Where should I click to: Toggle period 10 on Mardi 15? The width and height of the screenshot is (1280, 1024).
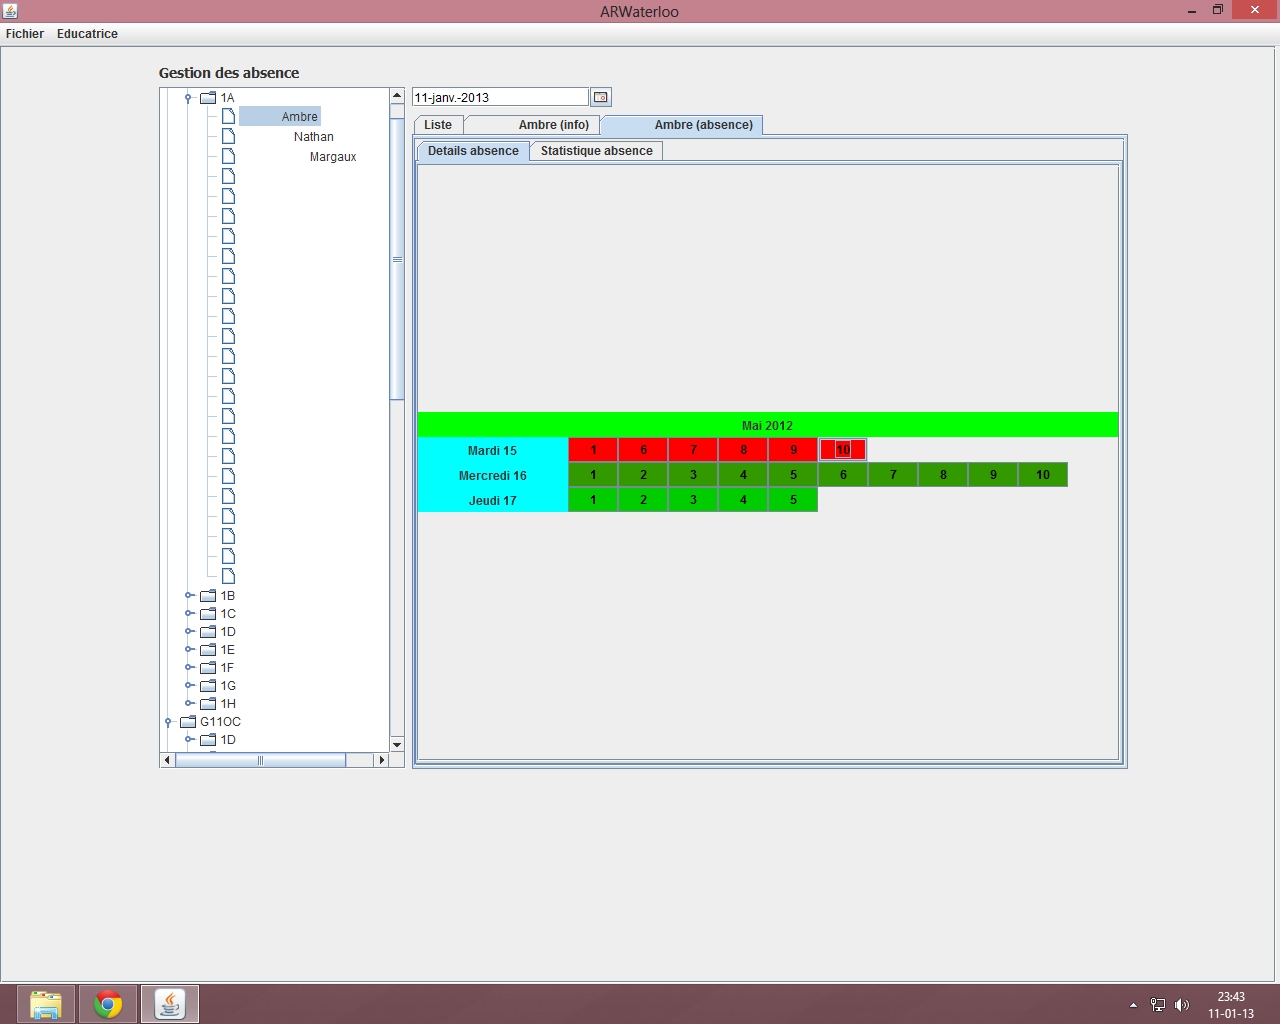tap(843, 450)
